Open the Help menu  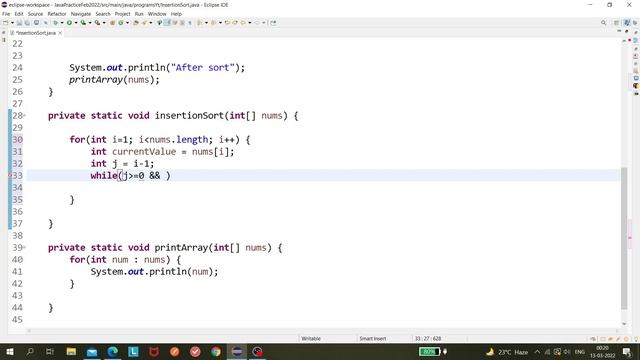pos(176,14)
